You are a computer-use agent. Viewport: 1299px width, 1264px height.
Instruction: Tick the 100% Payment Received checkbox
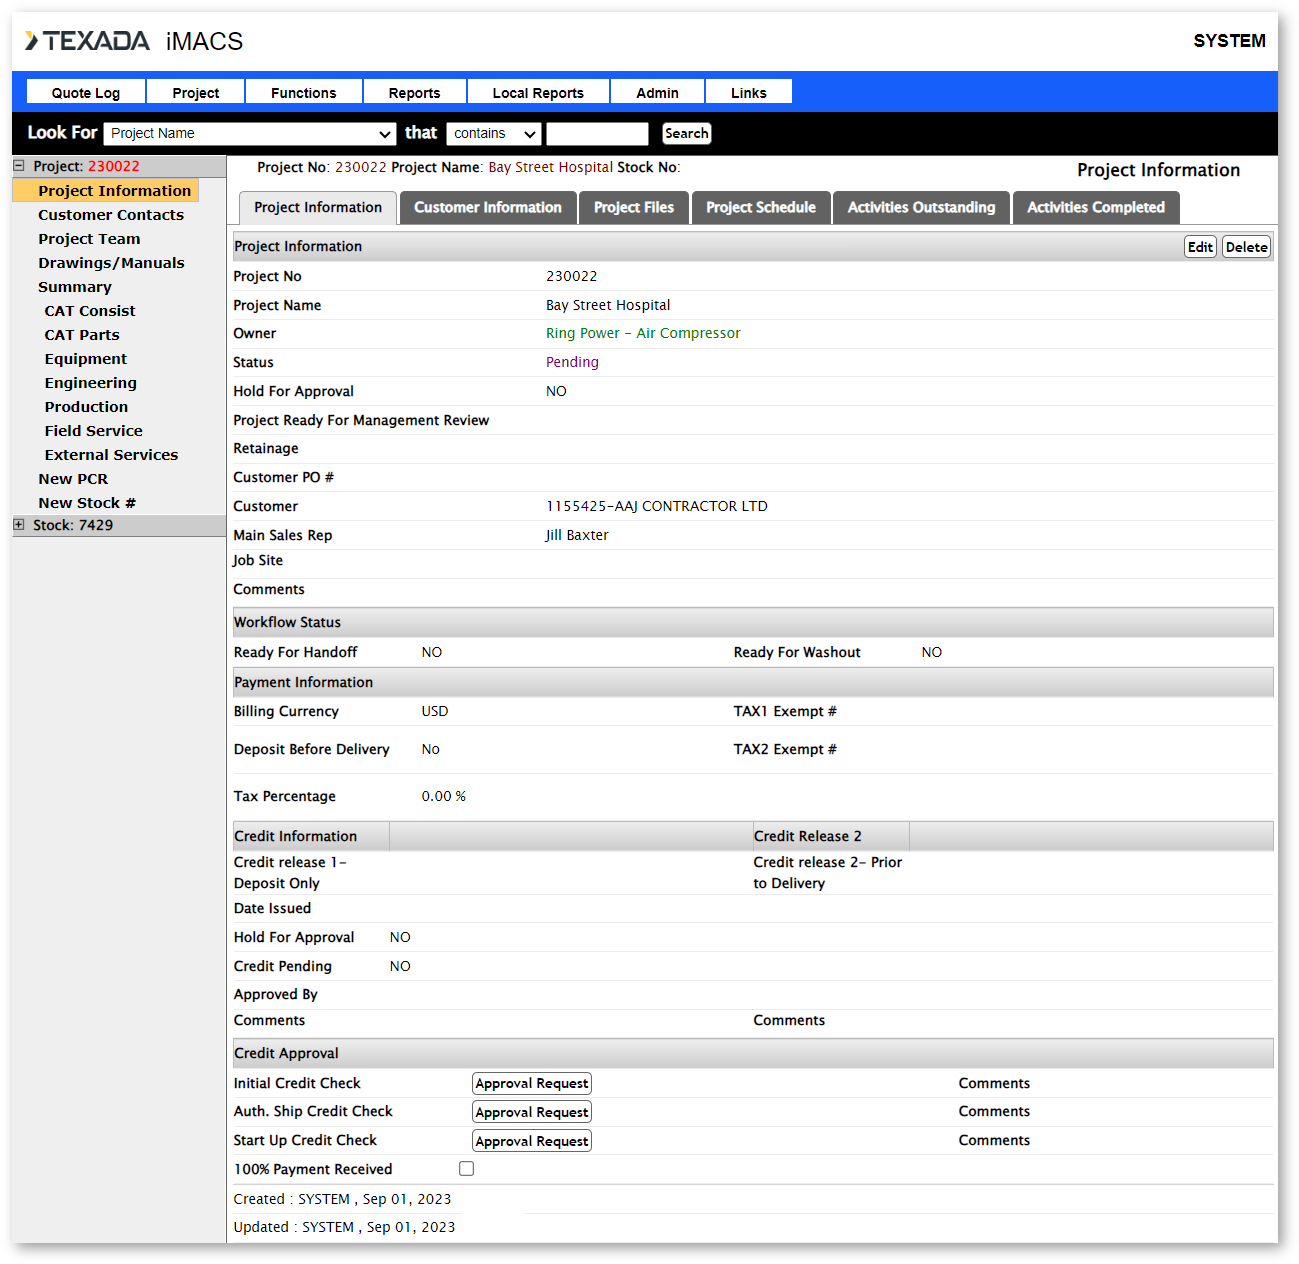(466, 1169)
